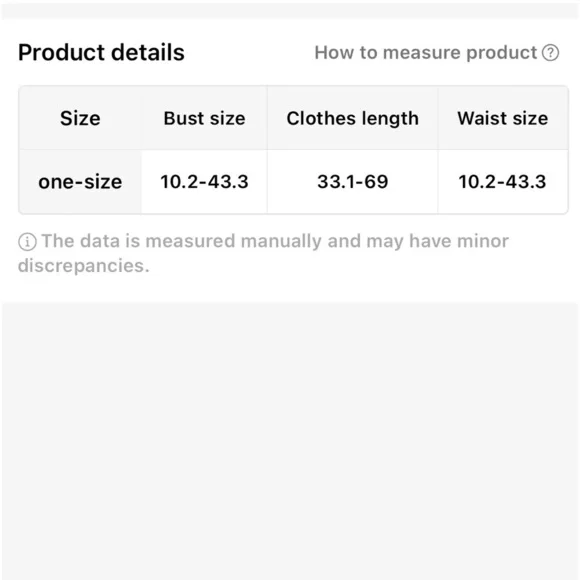Click the manual measurement disclaimer text
The height and width of the screenshot is (580, 580).
point(263,253)
